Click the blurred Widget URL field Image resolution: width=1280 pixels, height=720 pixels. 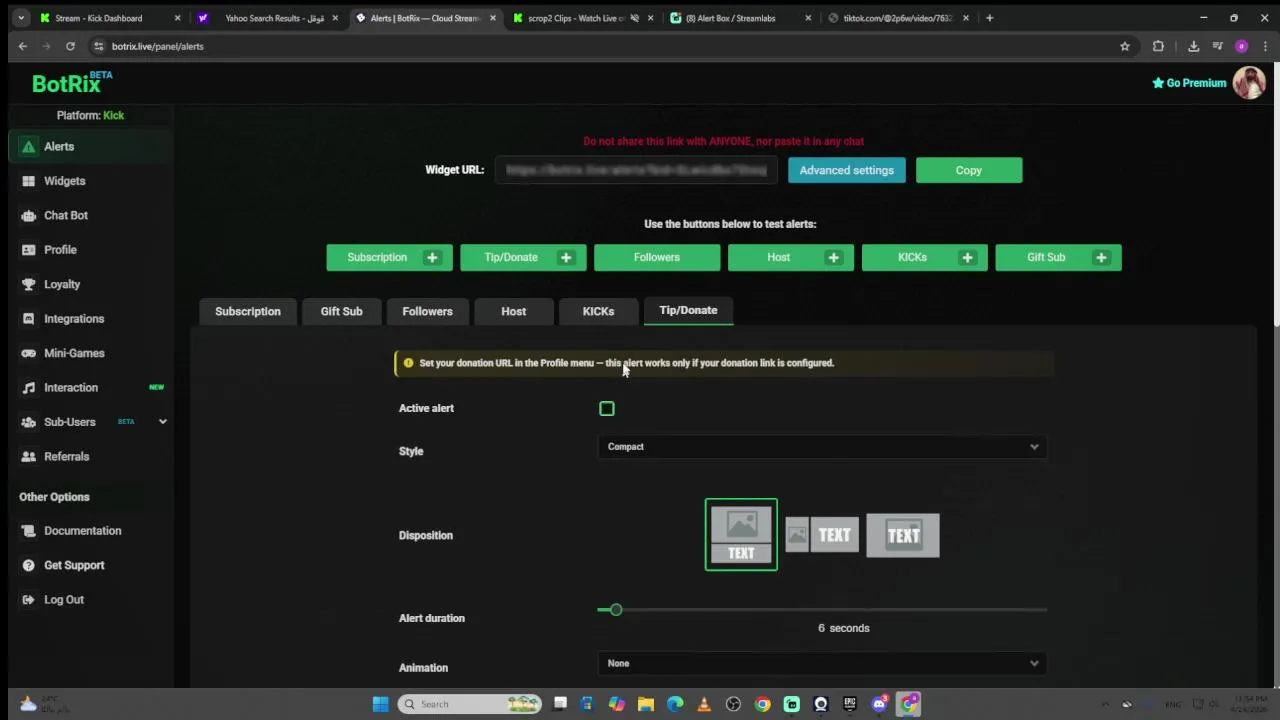point(636,170)
